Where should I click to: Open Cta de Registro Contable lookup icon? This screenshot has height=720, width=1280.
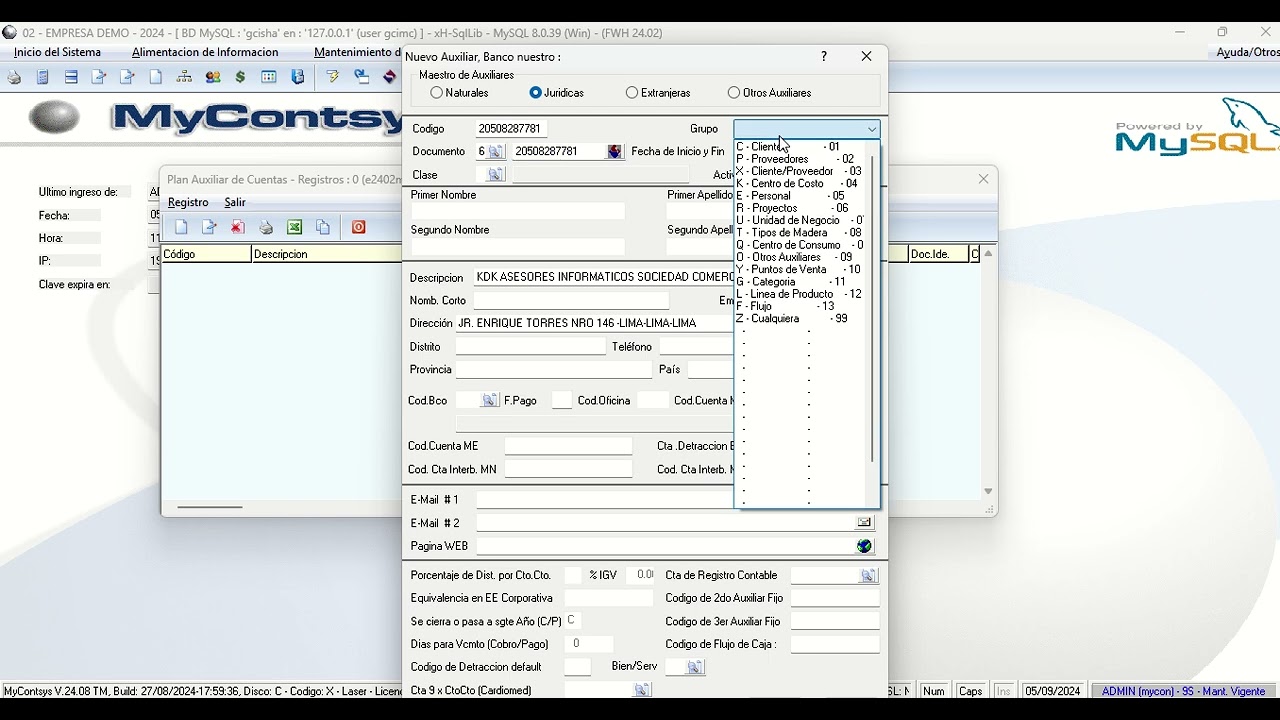868,576
